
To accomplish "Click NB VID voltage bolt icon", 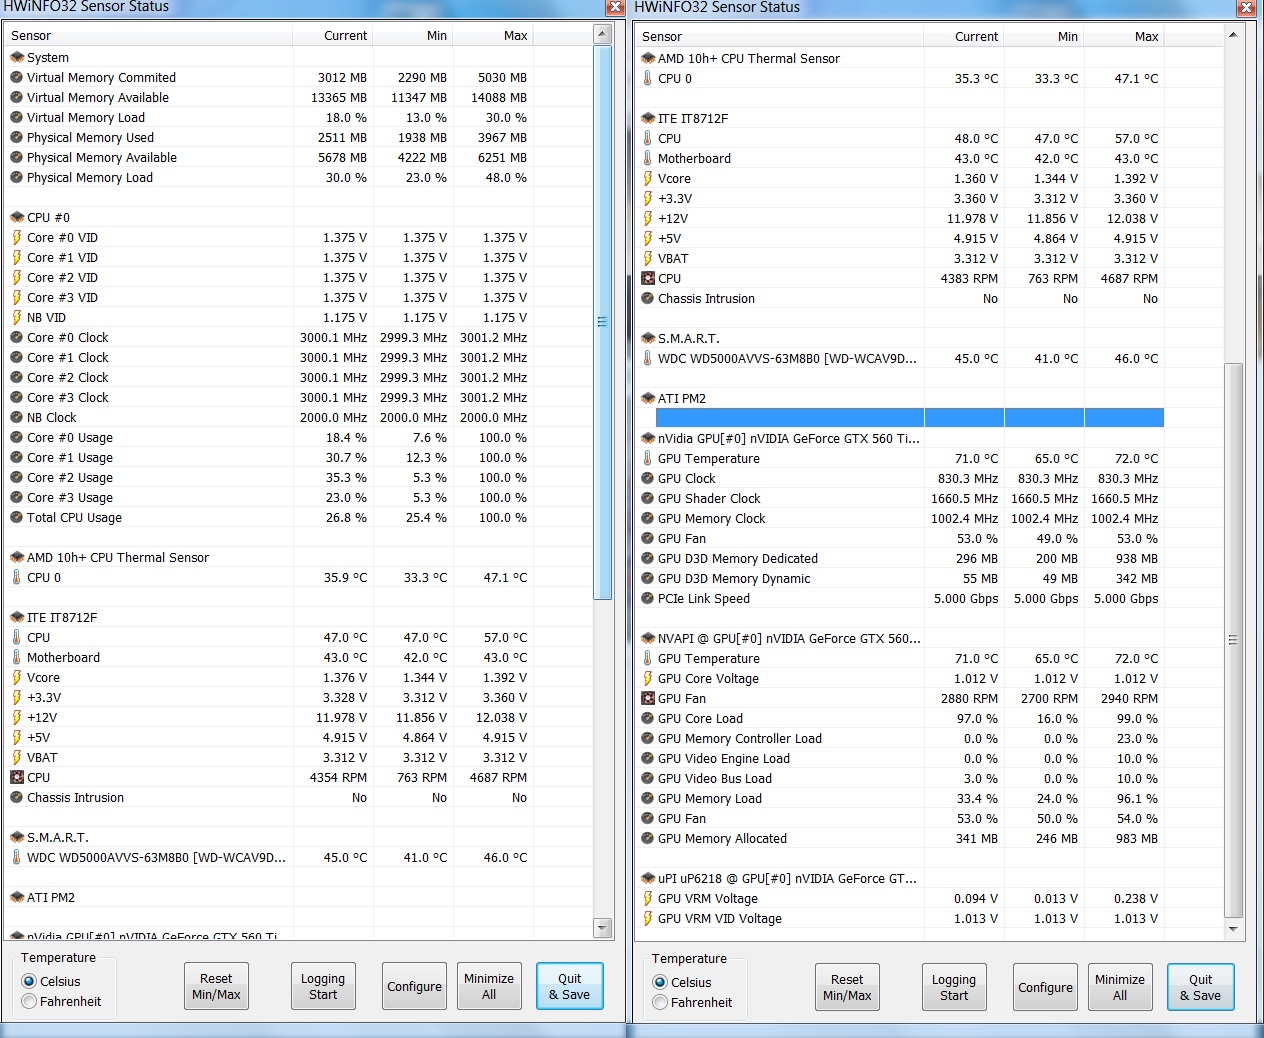I will 17,318.
